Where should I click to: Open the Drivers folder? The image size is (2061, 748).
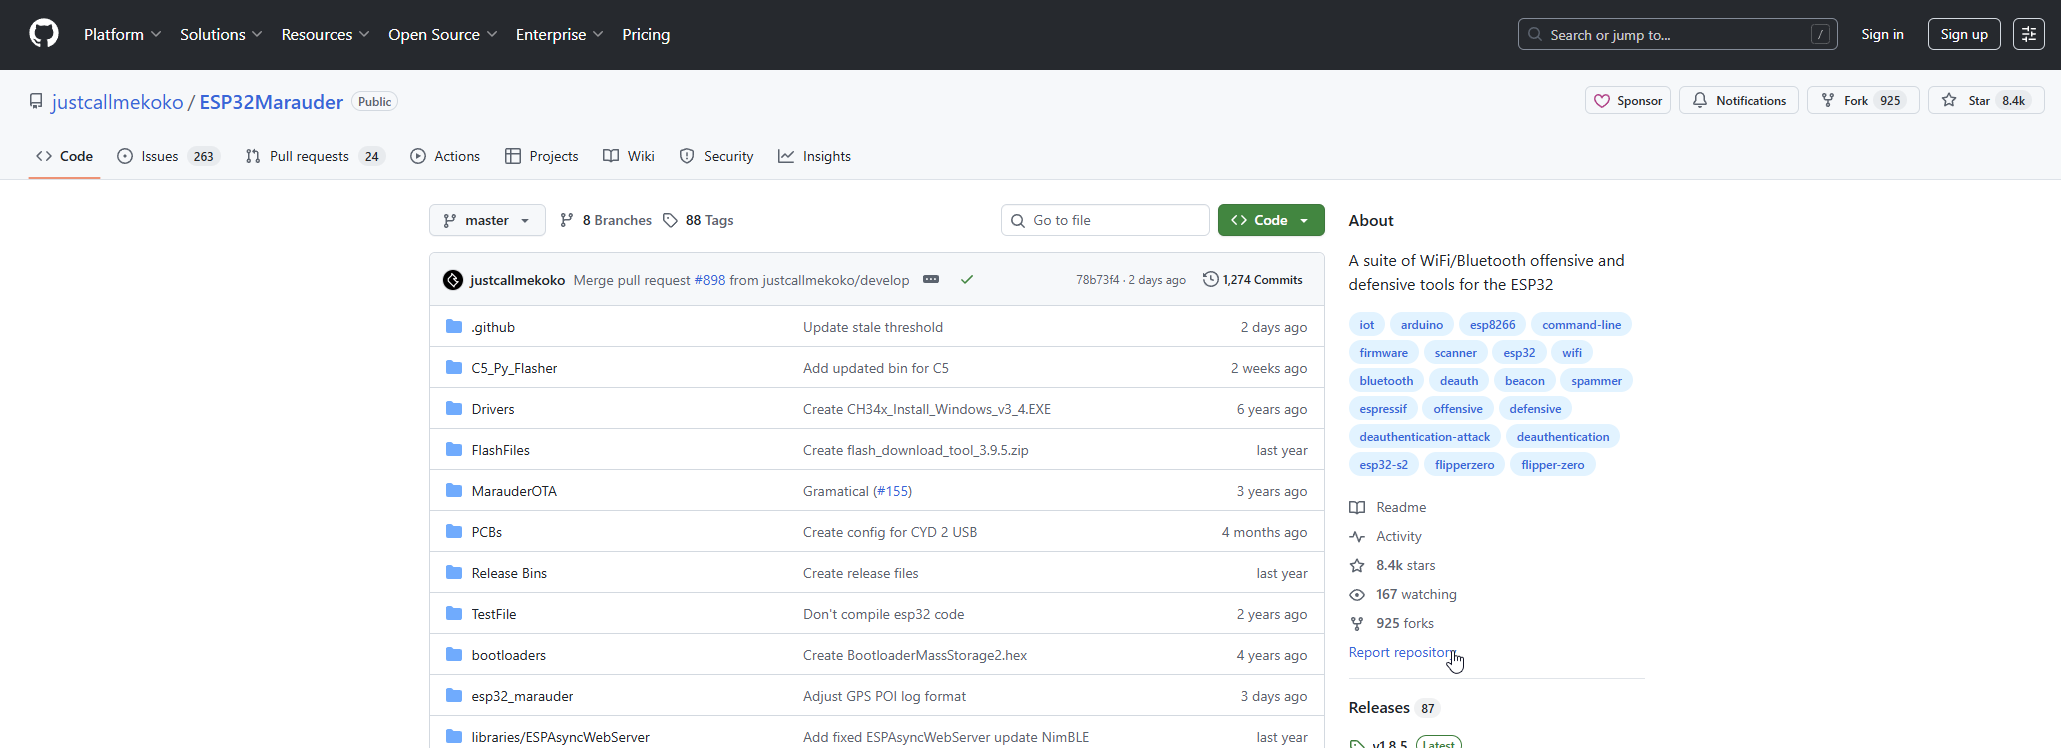(x=493, y=409)
